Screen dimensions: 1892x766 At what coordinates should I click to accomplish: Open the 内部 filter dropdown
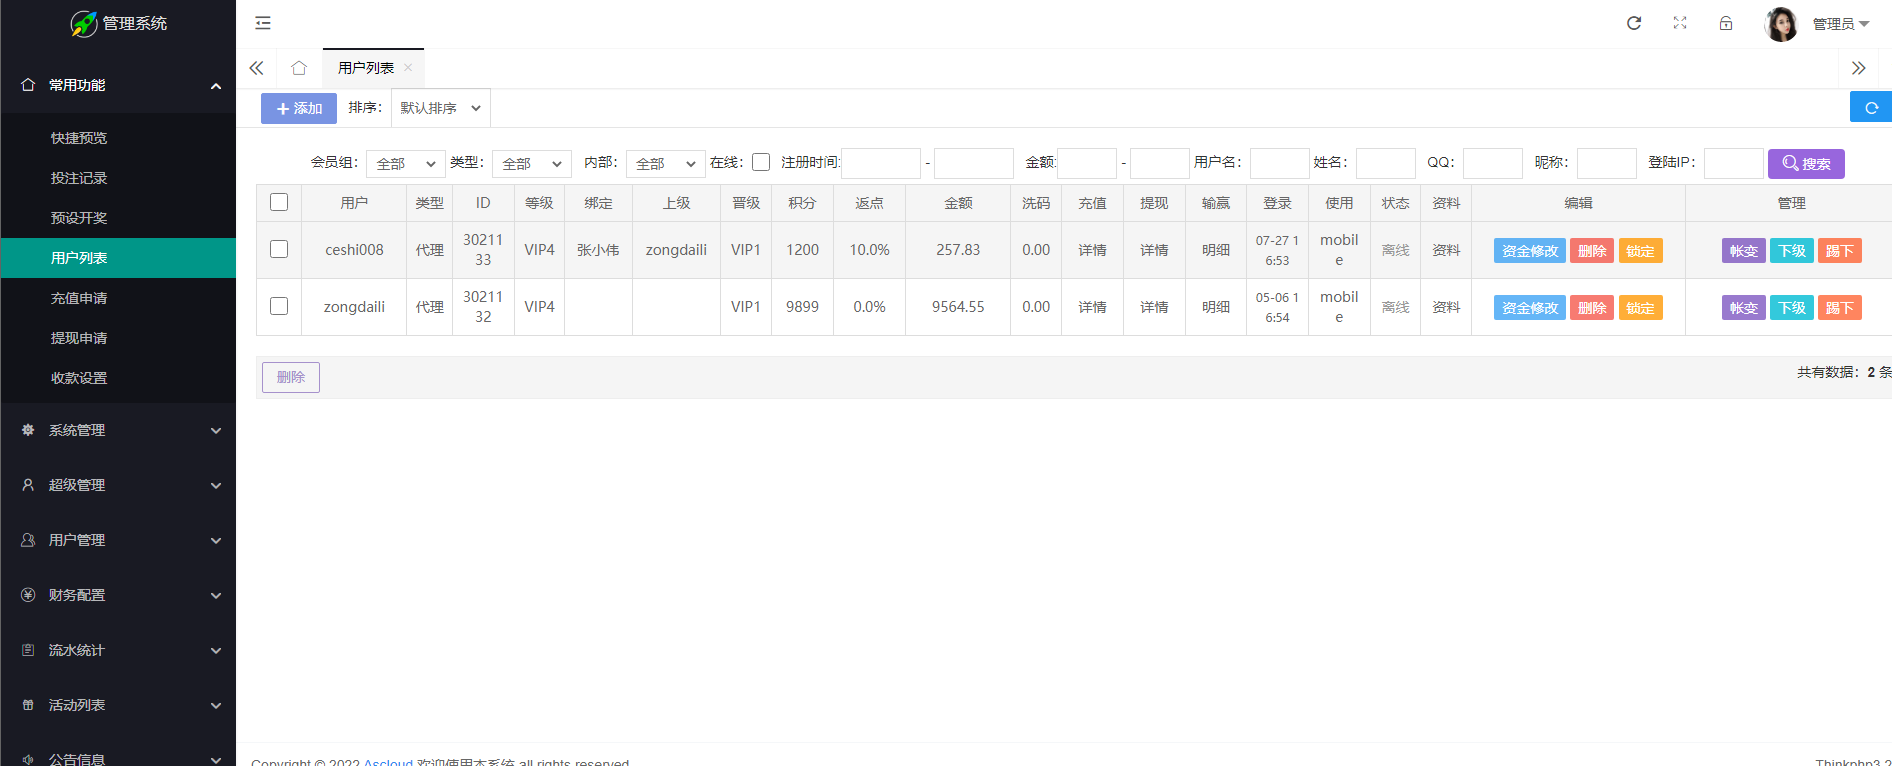click(x=666, y=163)
